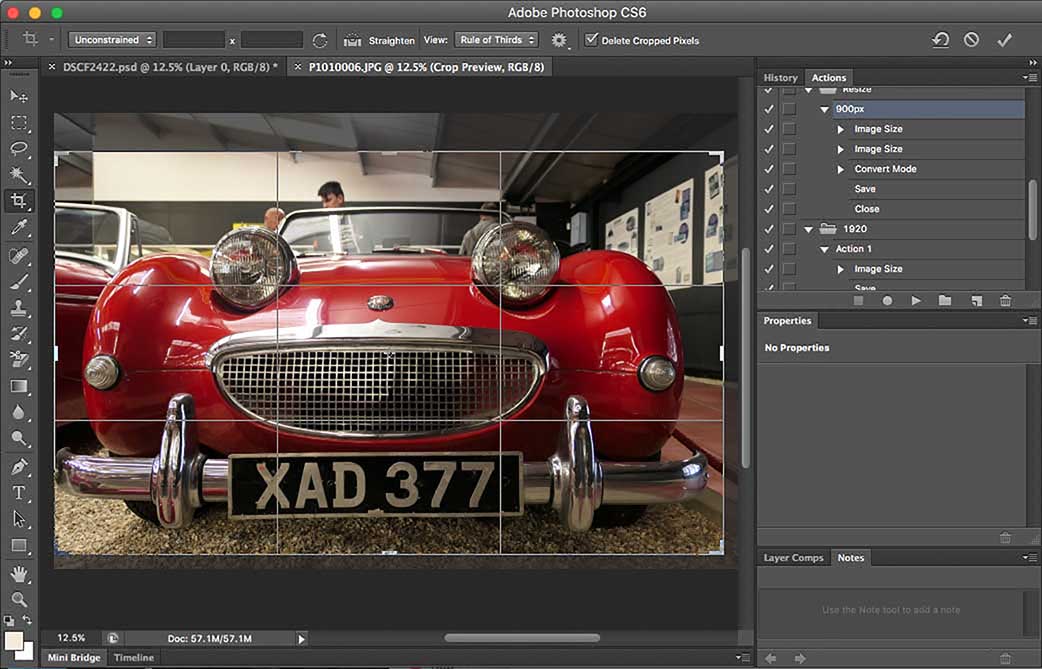Reset to default foreground and background colors
Viewport: 1042px width, 669px height.
[9, 621]
